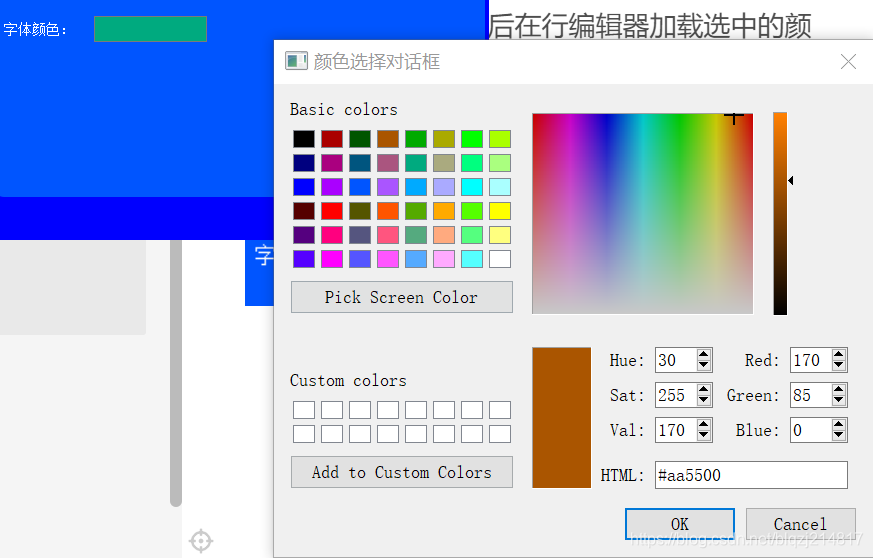The height and width of the screenshot is (558, 873).
Task: Close the color selection dialog
Action: (x=848, y=61)
